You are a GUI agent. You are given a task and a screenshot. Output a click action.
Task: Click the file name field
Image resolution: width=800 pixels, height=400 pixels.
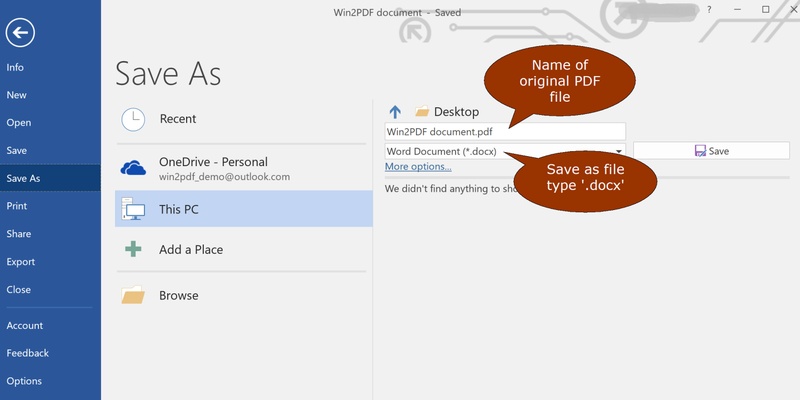coord(505,132)
